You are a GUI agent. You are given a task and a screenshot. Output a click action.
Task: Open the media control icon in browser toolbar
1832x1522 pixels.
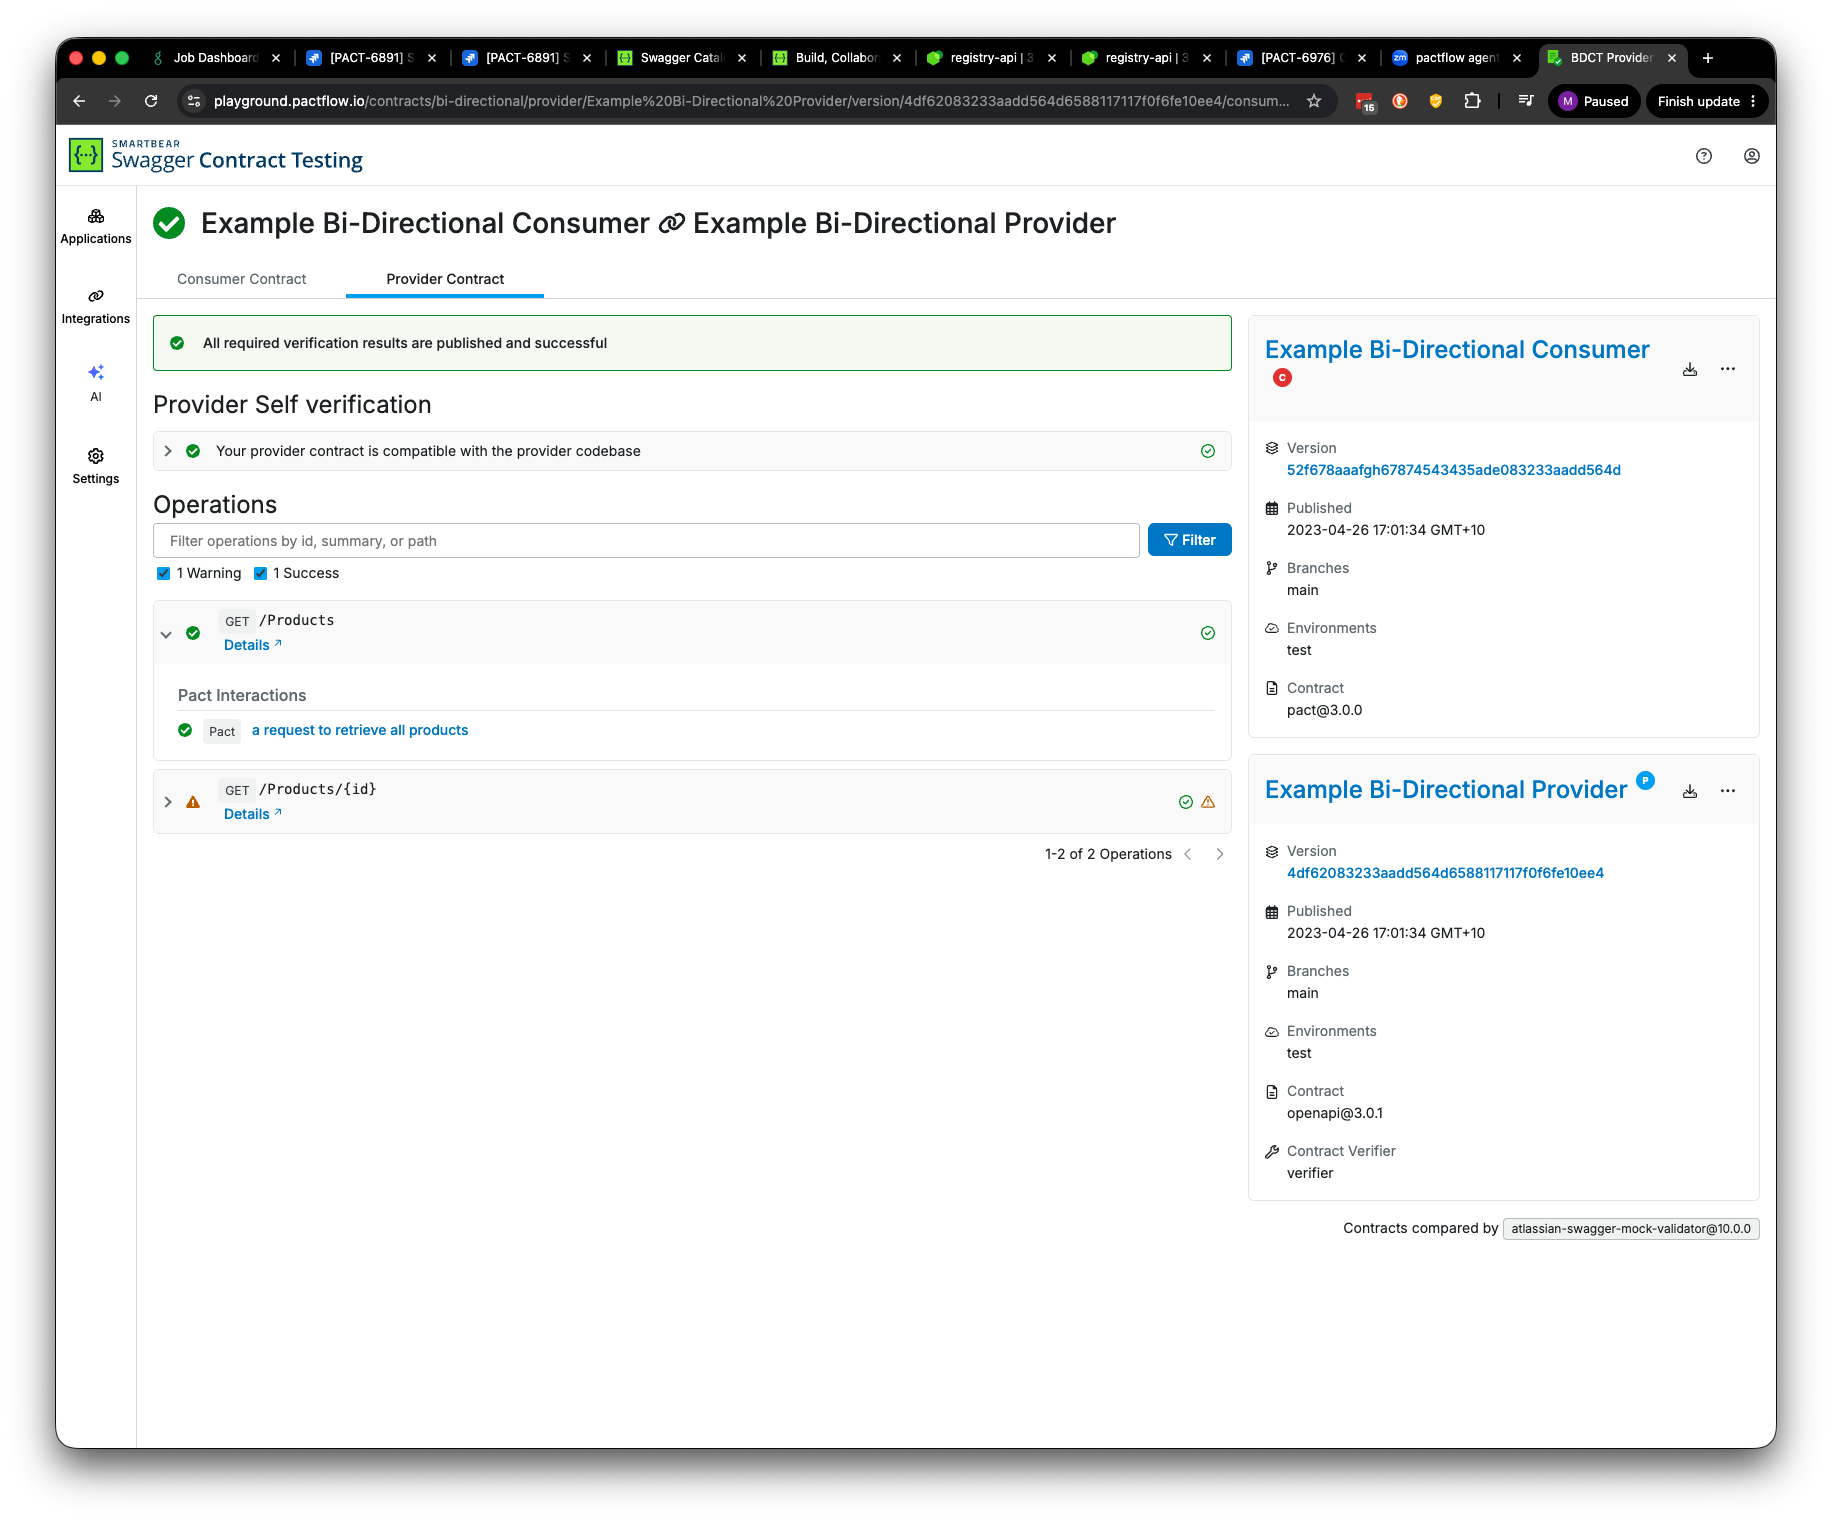point(1526,101)
